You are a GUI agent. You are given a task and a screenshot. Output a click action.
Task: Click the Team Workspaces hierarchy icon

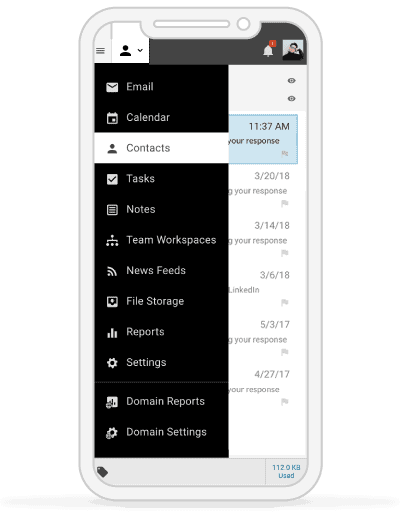112,240
